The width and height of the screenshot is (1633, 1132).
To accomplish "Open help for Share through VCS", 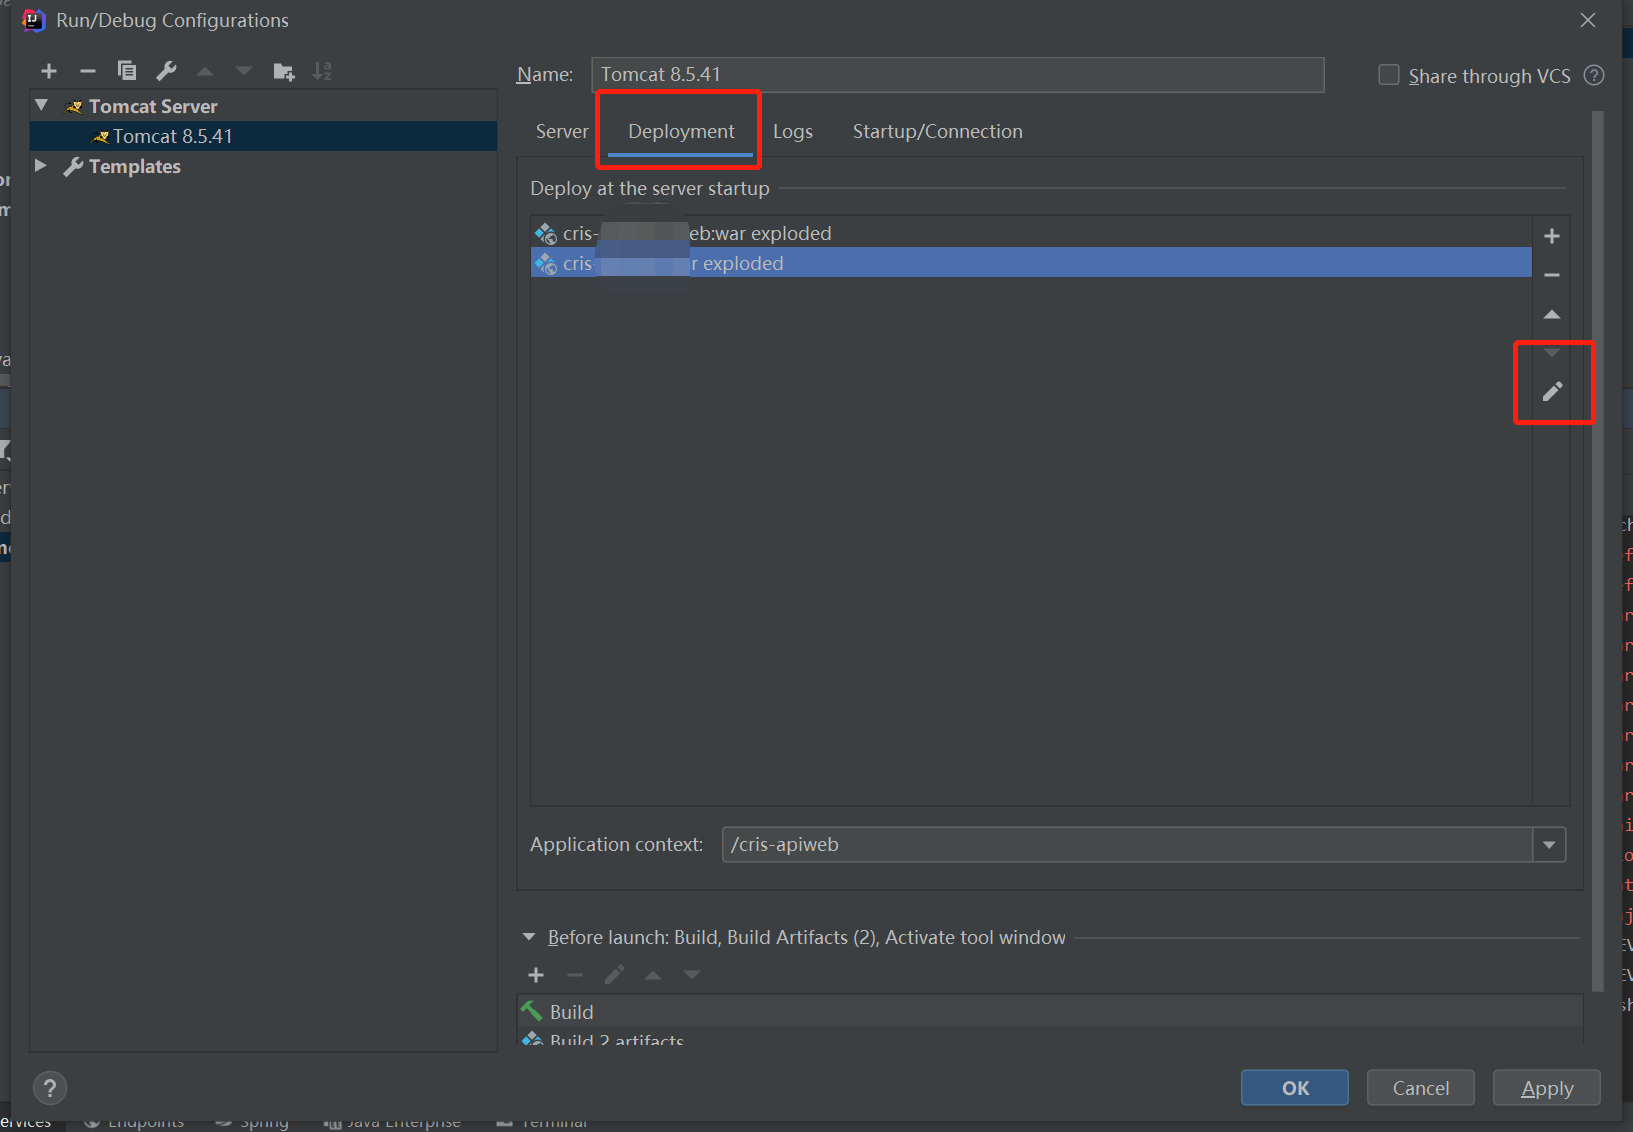I will click(x=1594, y=76).
